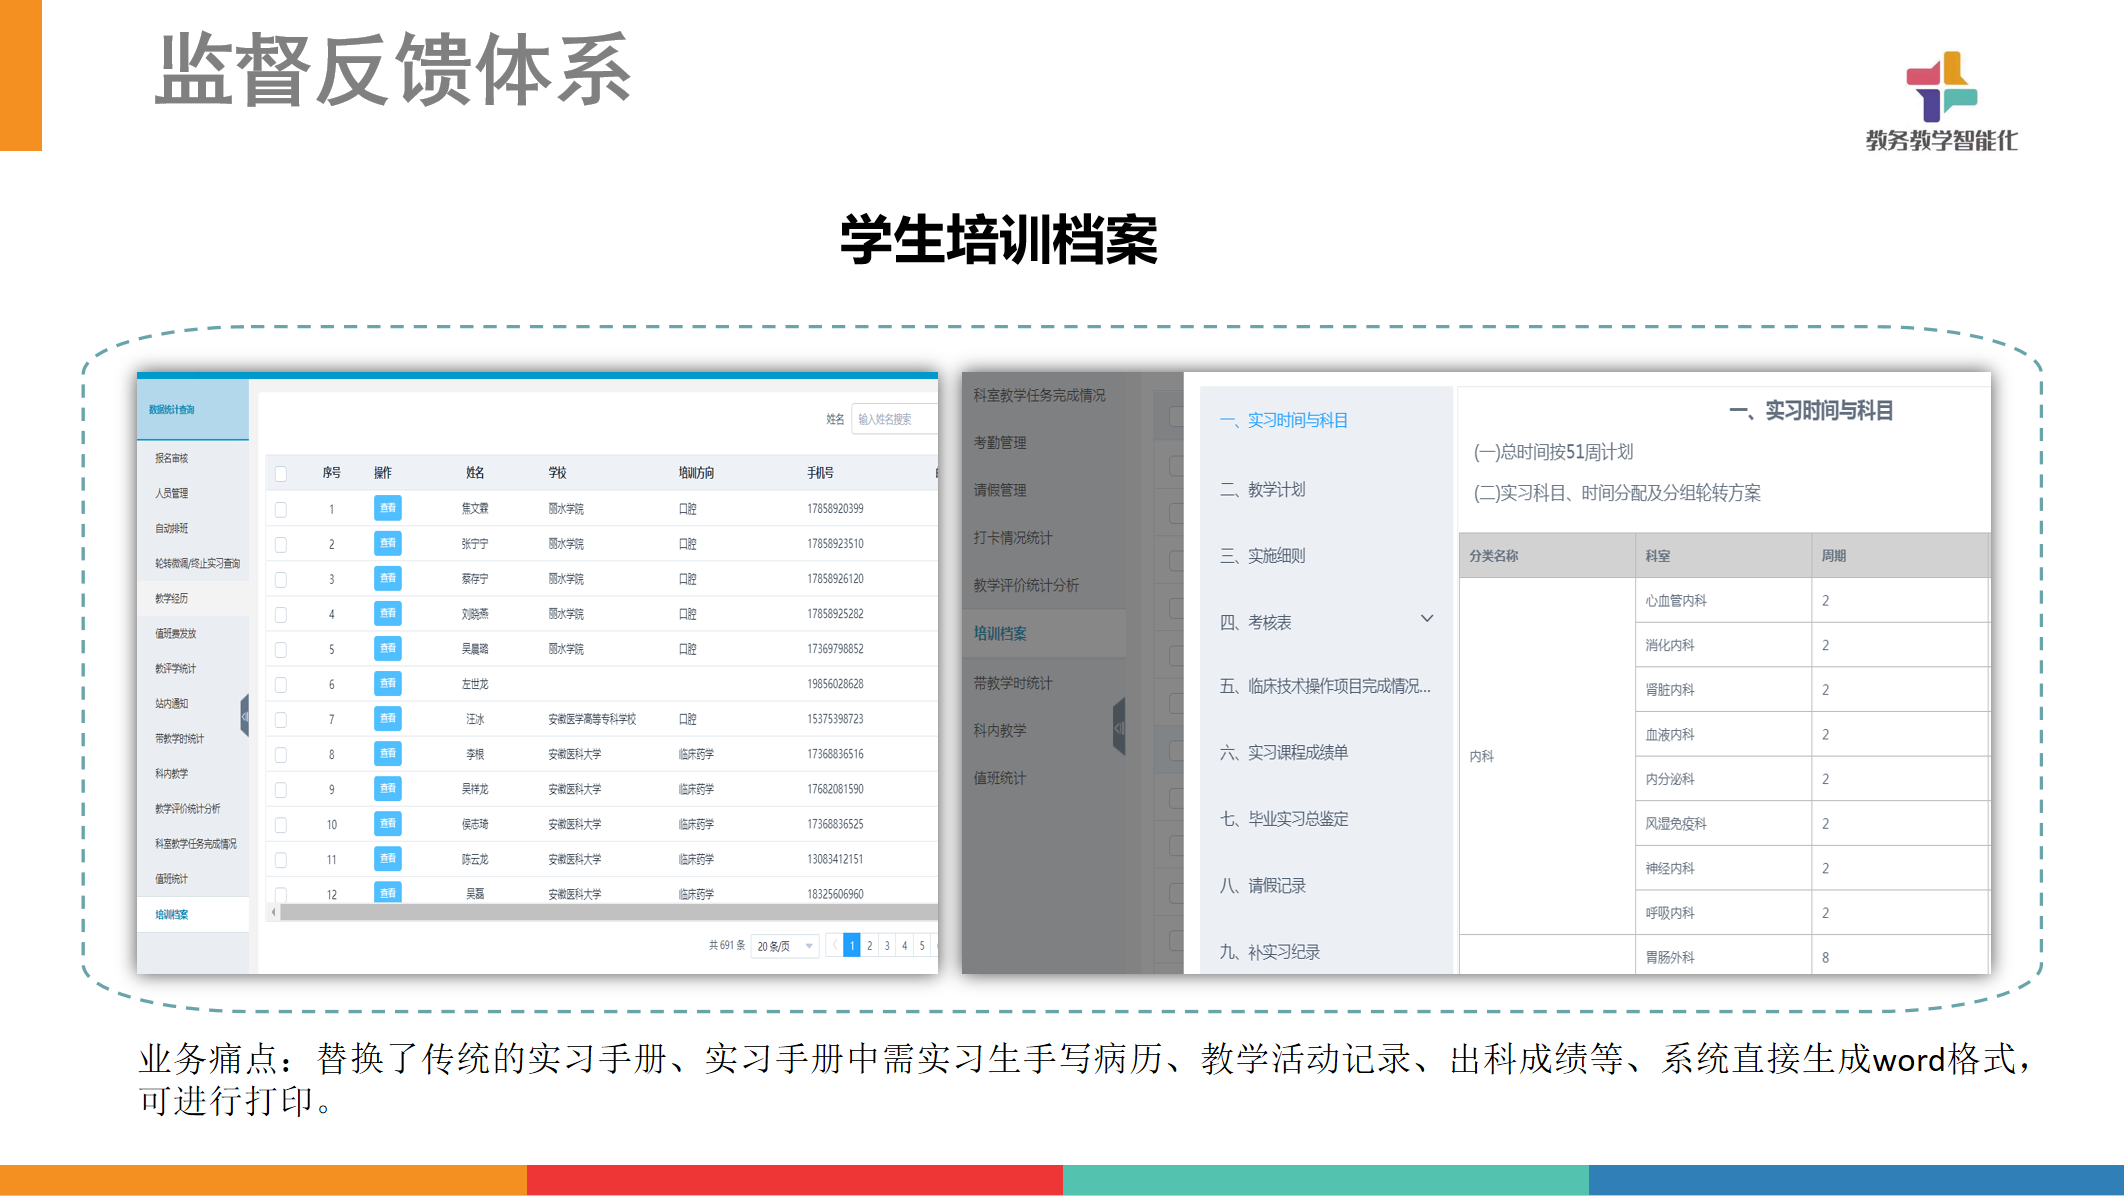Check the checkbox for row 5 吴晨璐
The height and width of the screenshot is (1196, 2124).
pyautogui.click(x=281, y=649)
